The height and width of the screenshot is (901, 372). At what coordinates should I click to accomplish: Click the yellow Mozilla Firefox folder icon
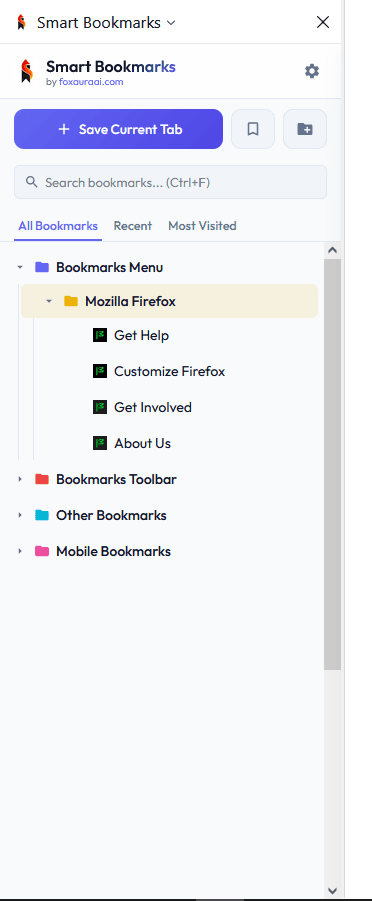point(71,301)
